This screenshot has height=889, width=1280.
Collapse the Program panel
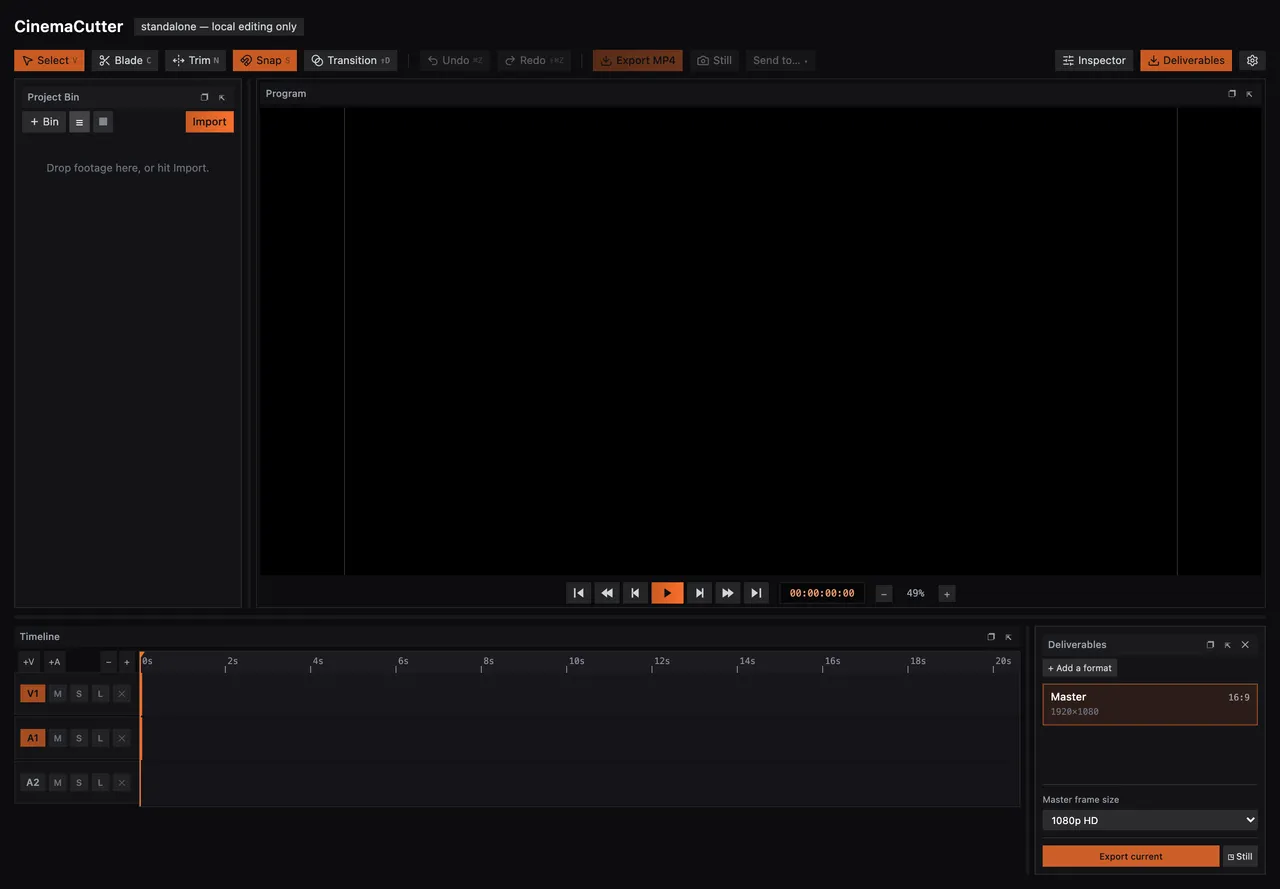pyautogui.click(x=1249, y=93)
